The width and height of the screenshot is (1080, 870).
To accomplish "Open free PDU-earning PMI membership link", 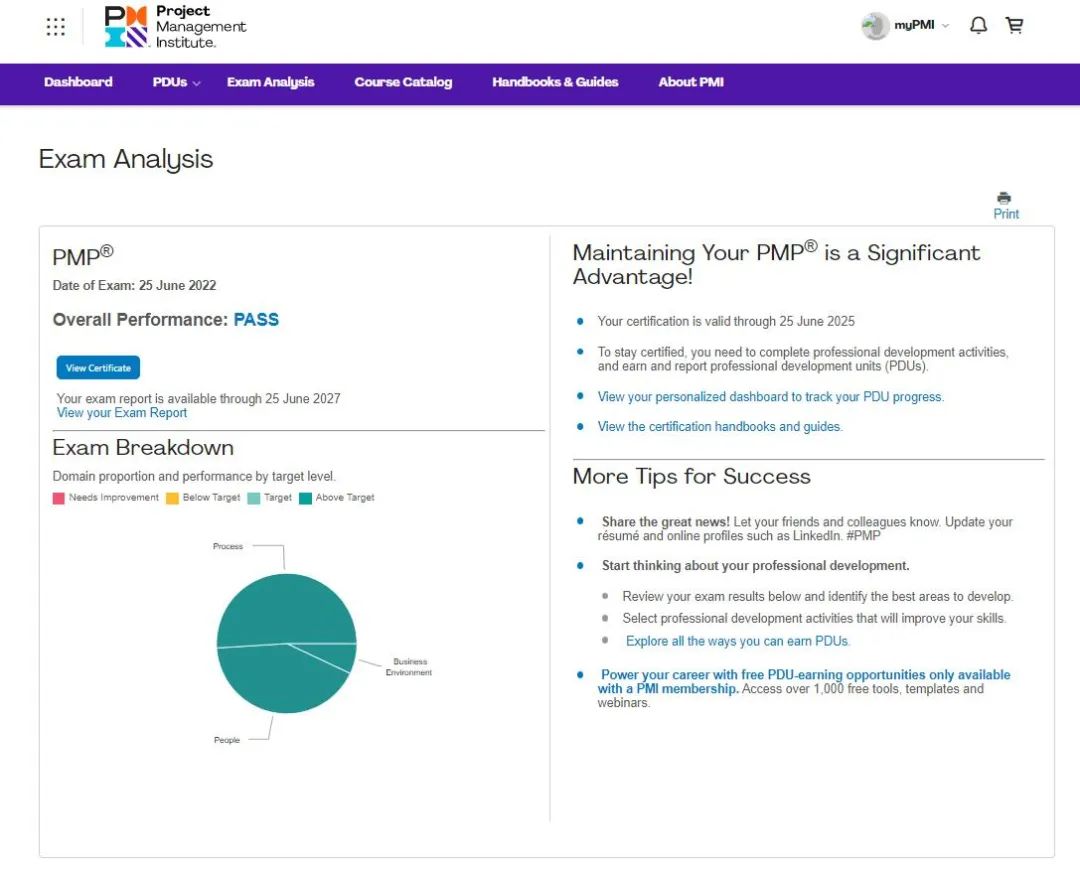I will (x=804, y=681).
